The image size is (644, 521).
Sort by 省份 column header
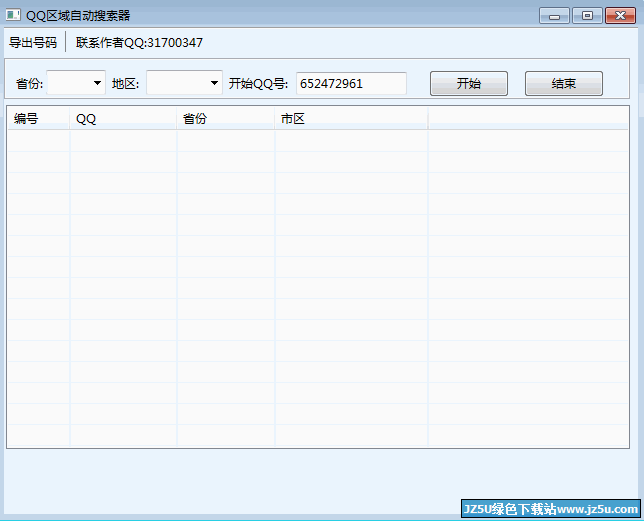pyautogui.click(x=225, y=119)
